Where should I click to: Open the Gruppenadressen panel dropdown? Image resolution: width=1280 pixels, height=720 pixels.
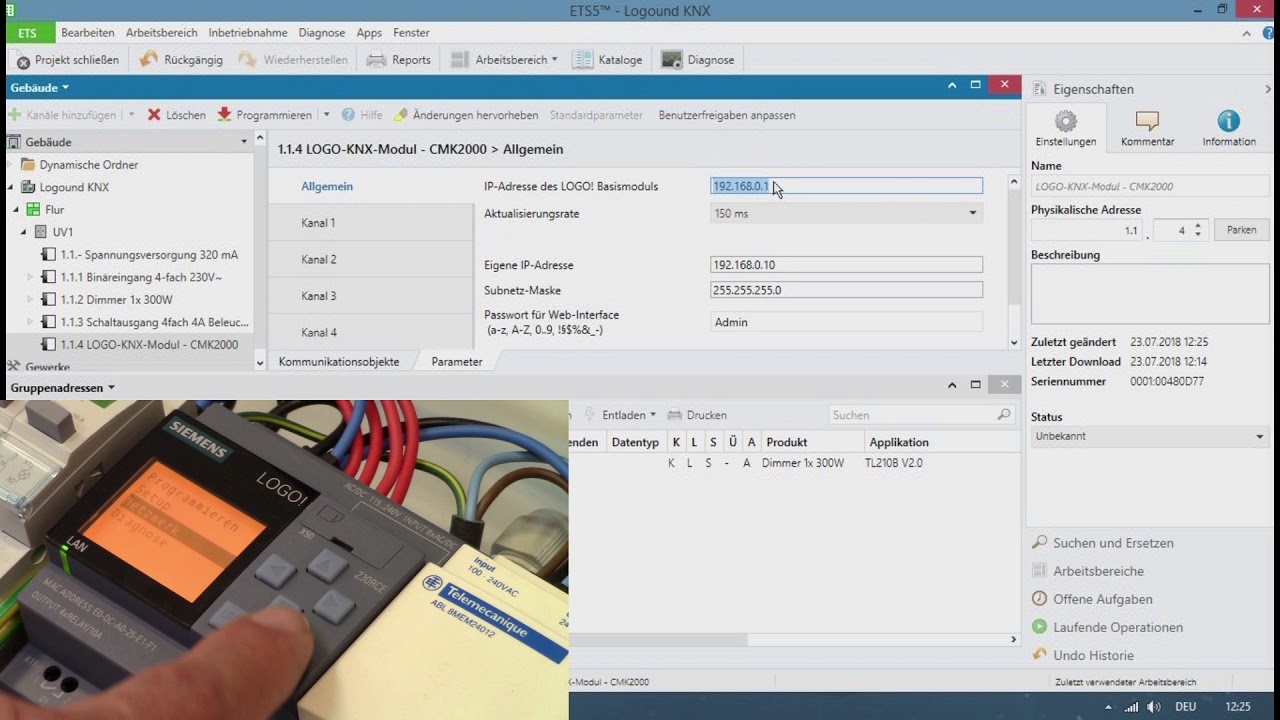point(63,387)
